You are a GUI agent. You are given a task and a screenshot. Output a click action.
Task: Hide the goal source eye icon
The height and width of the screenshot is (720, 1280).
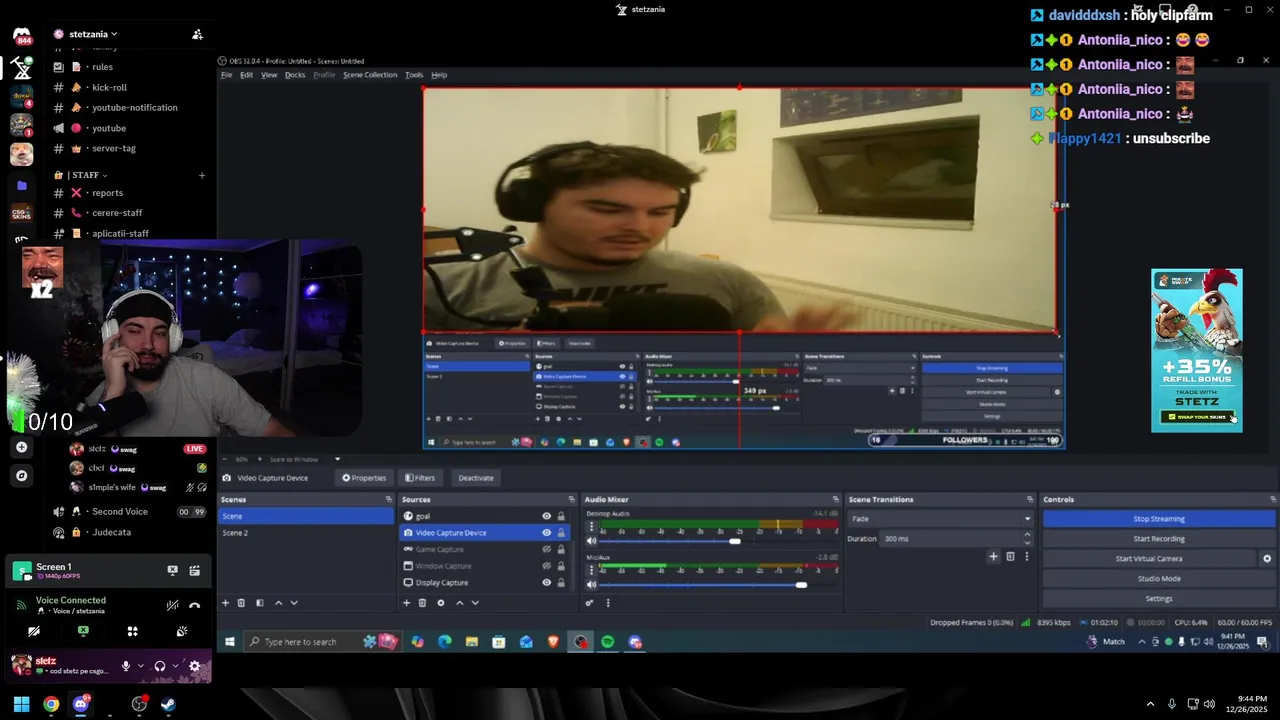(546, 516)
